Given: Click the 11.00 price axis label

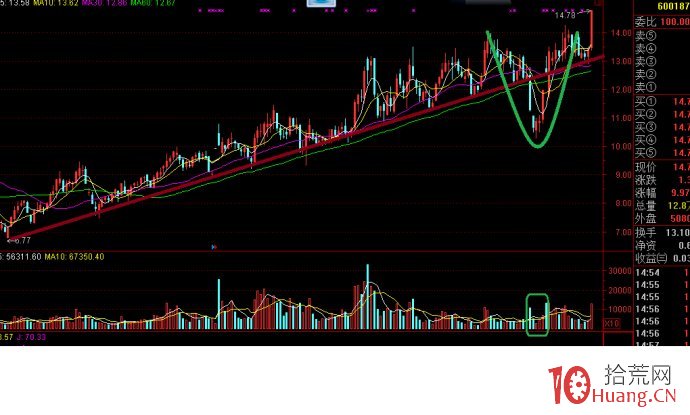Looking at the screenshot, I should (x=621, y=118).
